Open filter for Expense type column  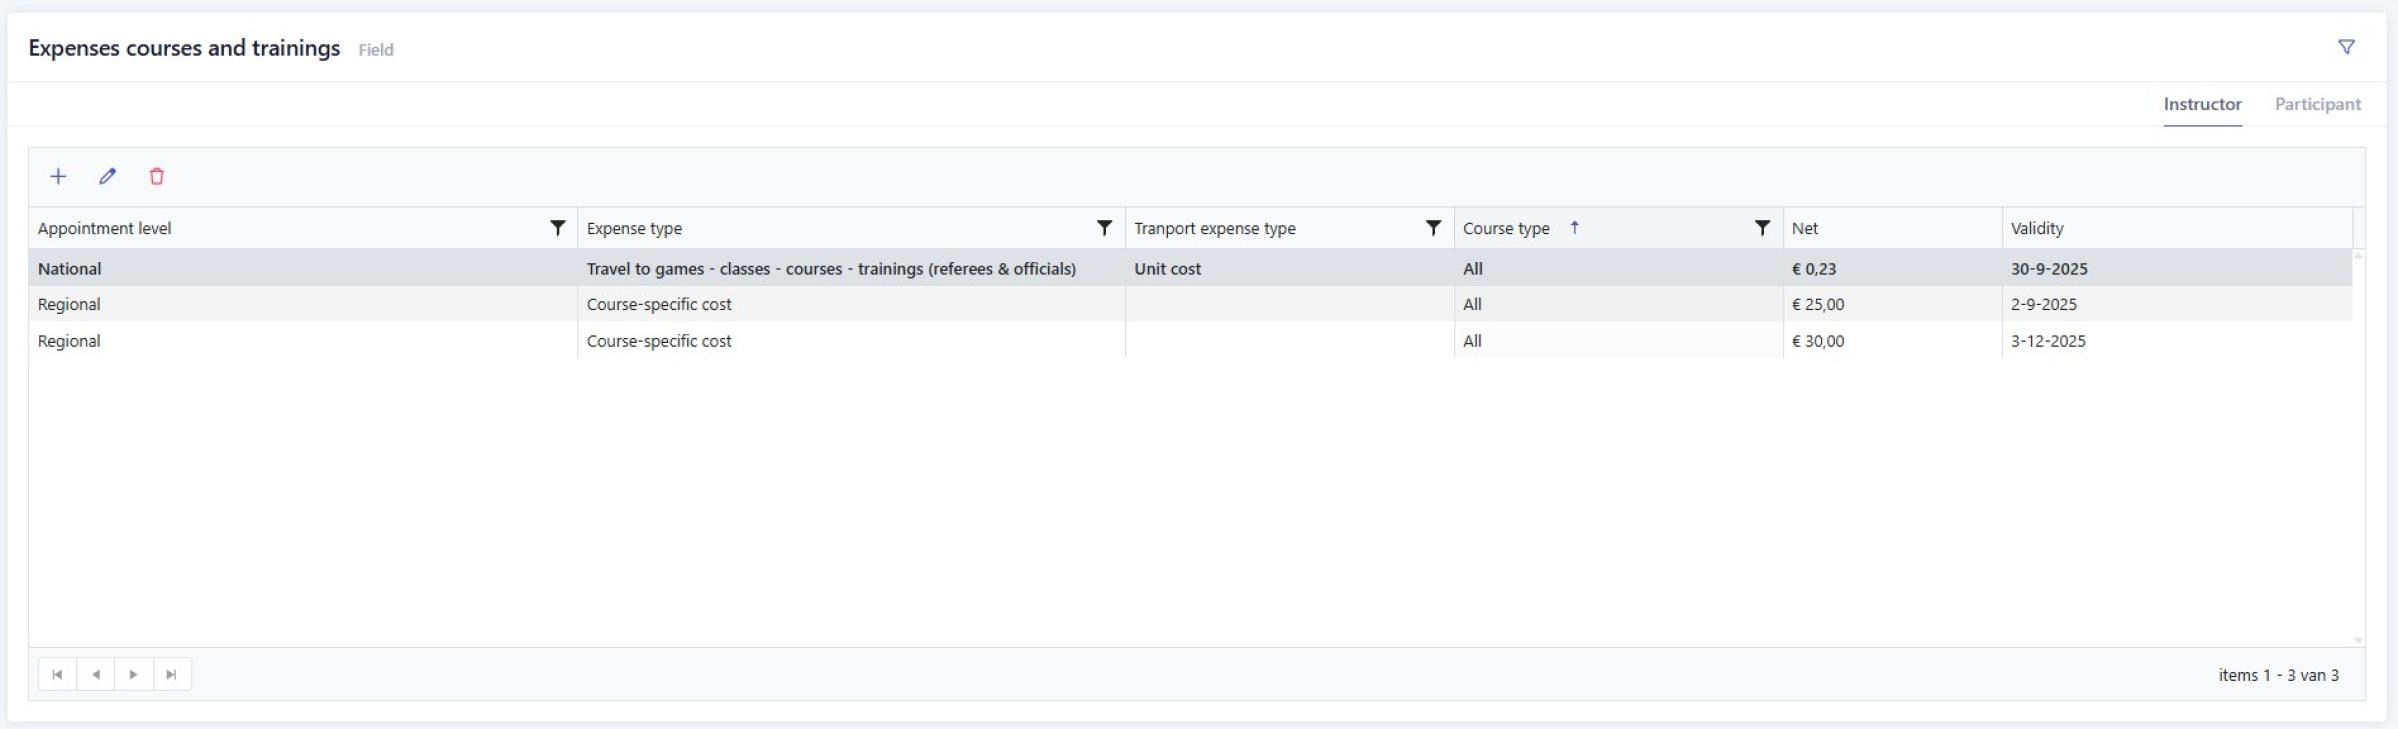pos(1104,228)
